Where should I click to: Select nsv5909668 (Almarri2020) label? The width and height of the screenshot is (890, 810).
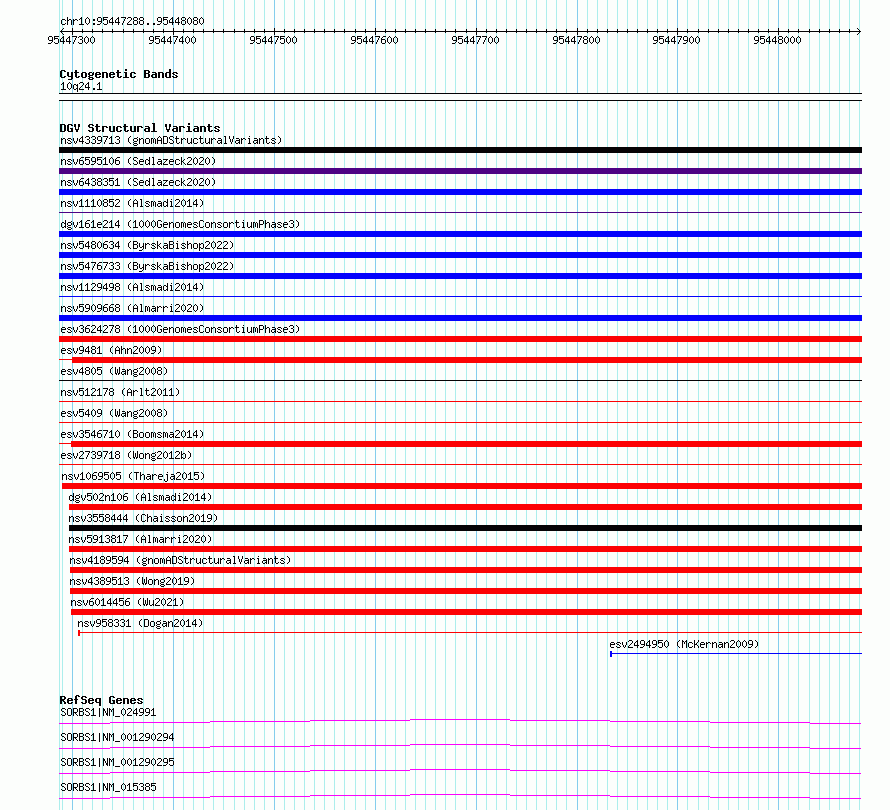coord(132,308)
